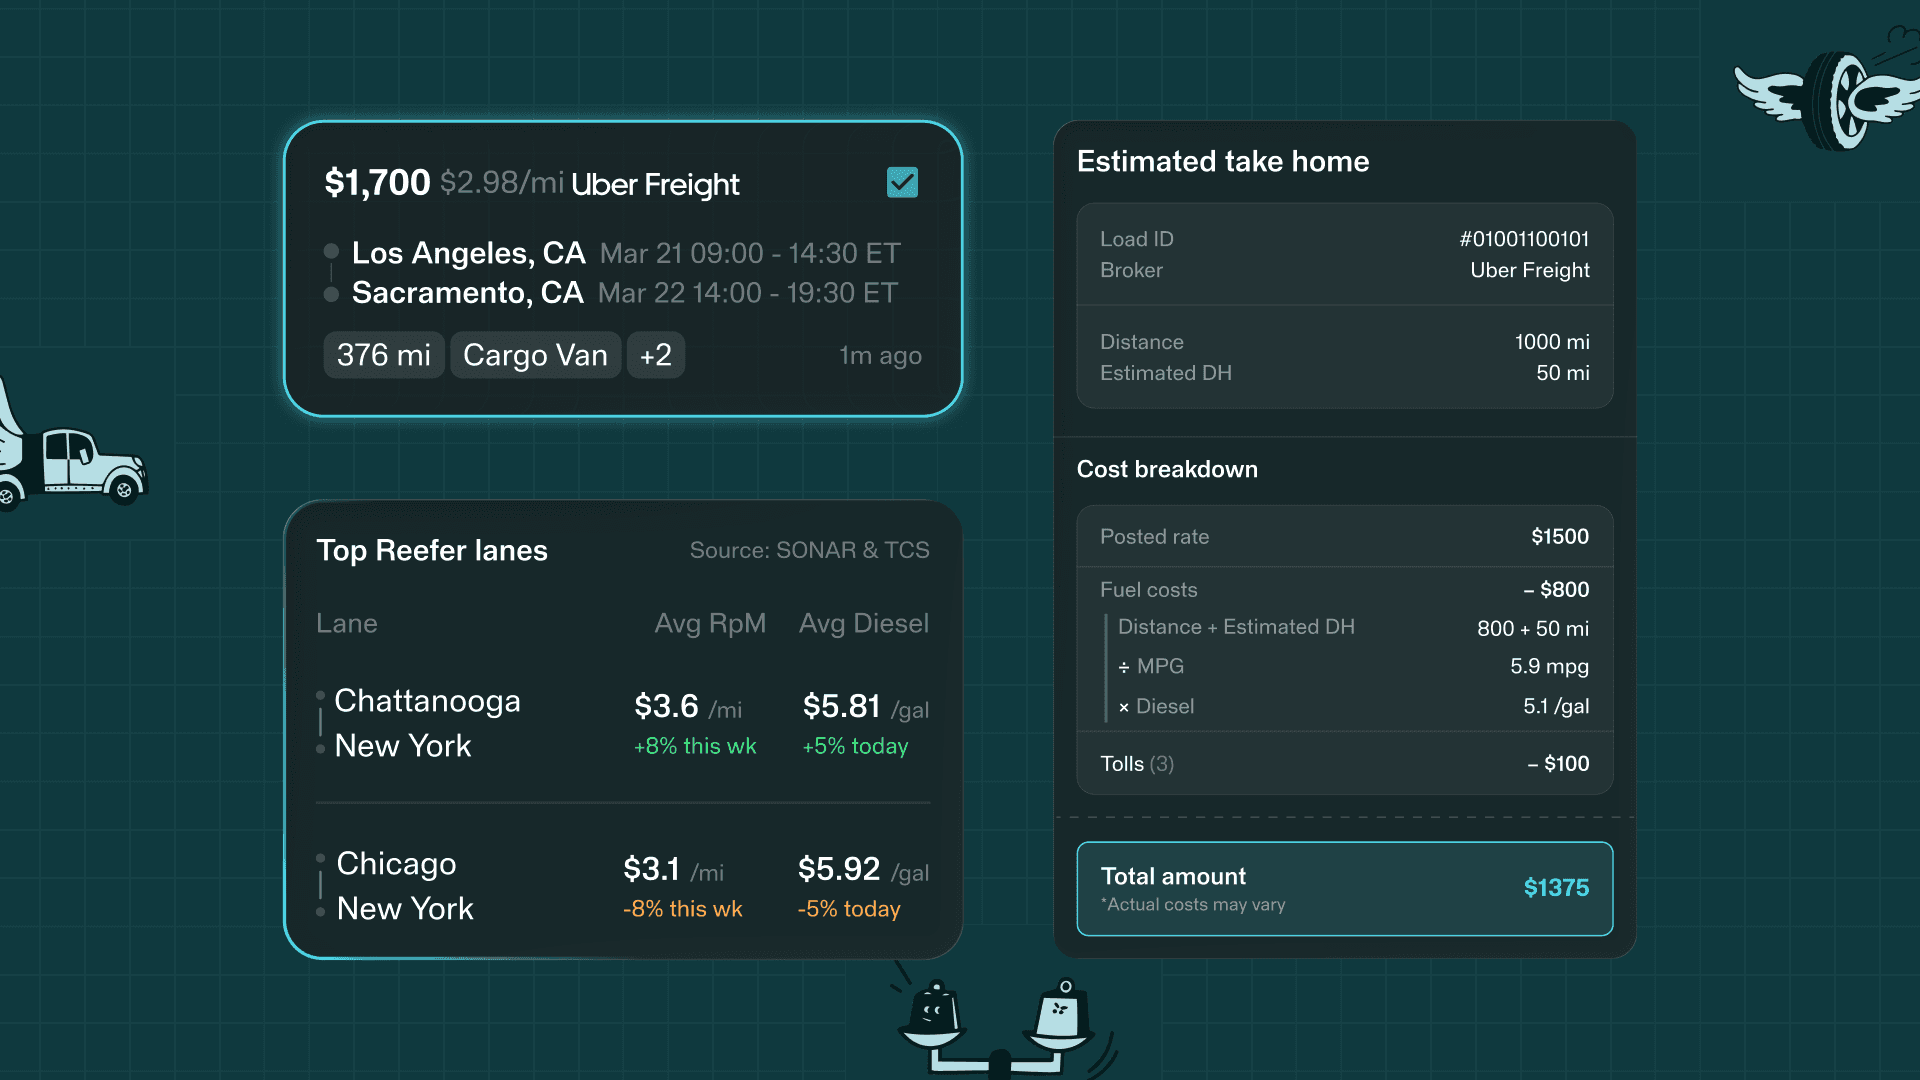
Task: Click the Estimated DH 50 mi value
Action: [1563, 374]
